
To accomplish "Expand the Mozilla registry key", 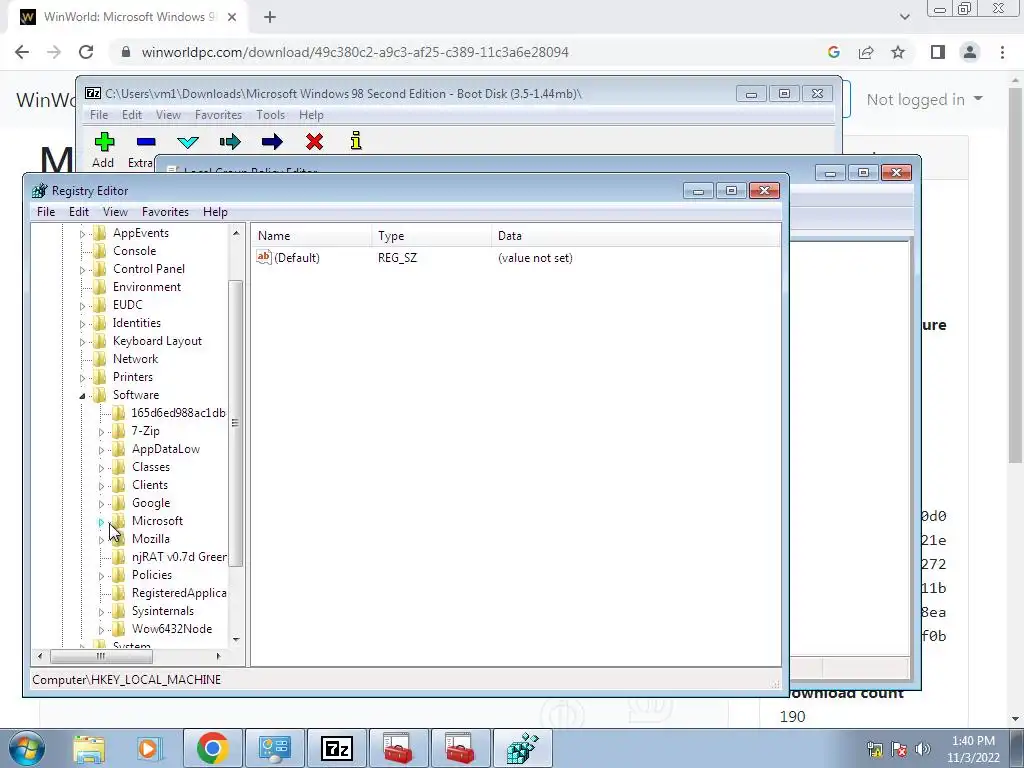I will 101,540.
